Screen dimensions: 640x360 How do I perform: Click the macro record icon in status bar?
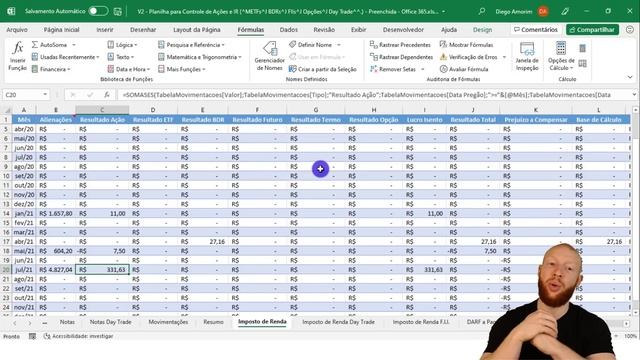(32, 336)
